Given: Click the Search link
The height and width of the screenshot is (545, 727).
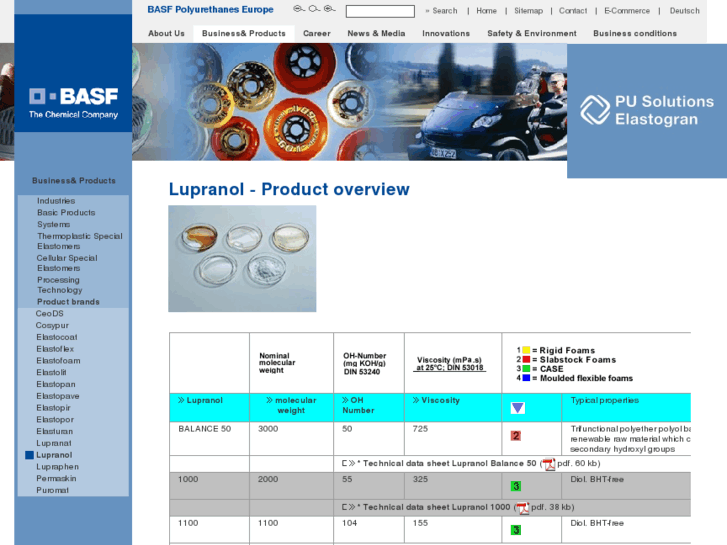Looking at the screenshot, I should (x=441, y=11).
